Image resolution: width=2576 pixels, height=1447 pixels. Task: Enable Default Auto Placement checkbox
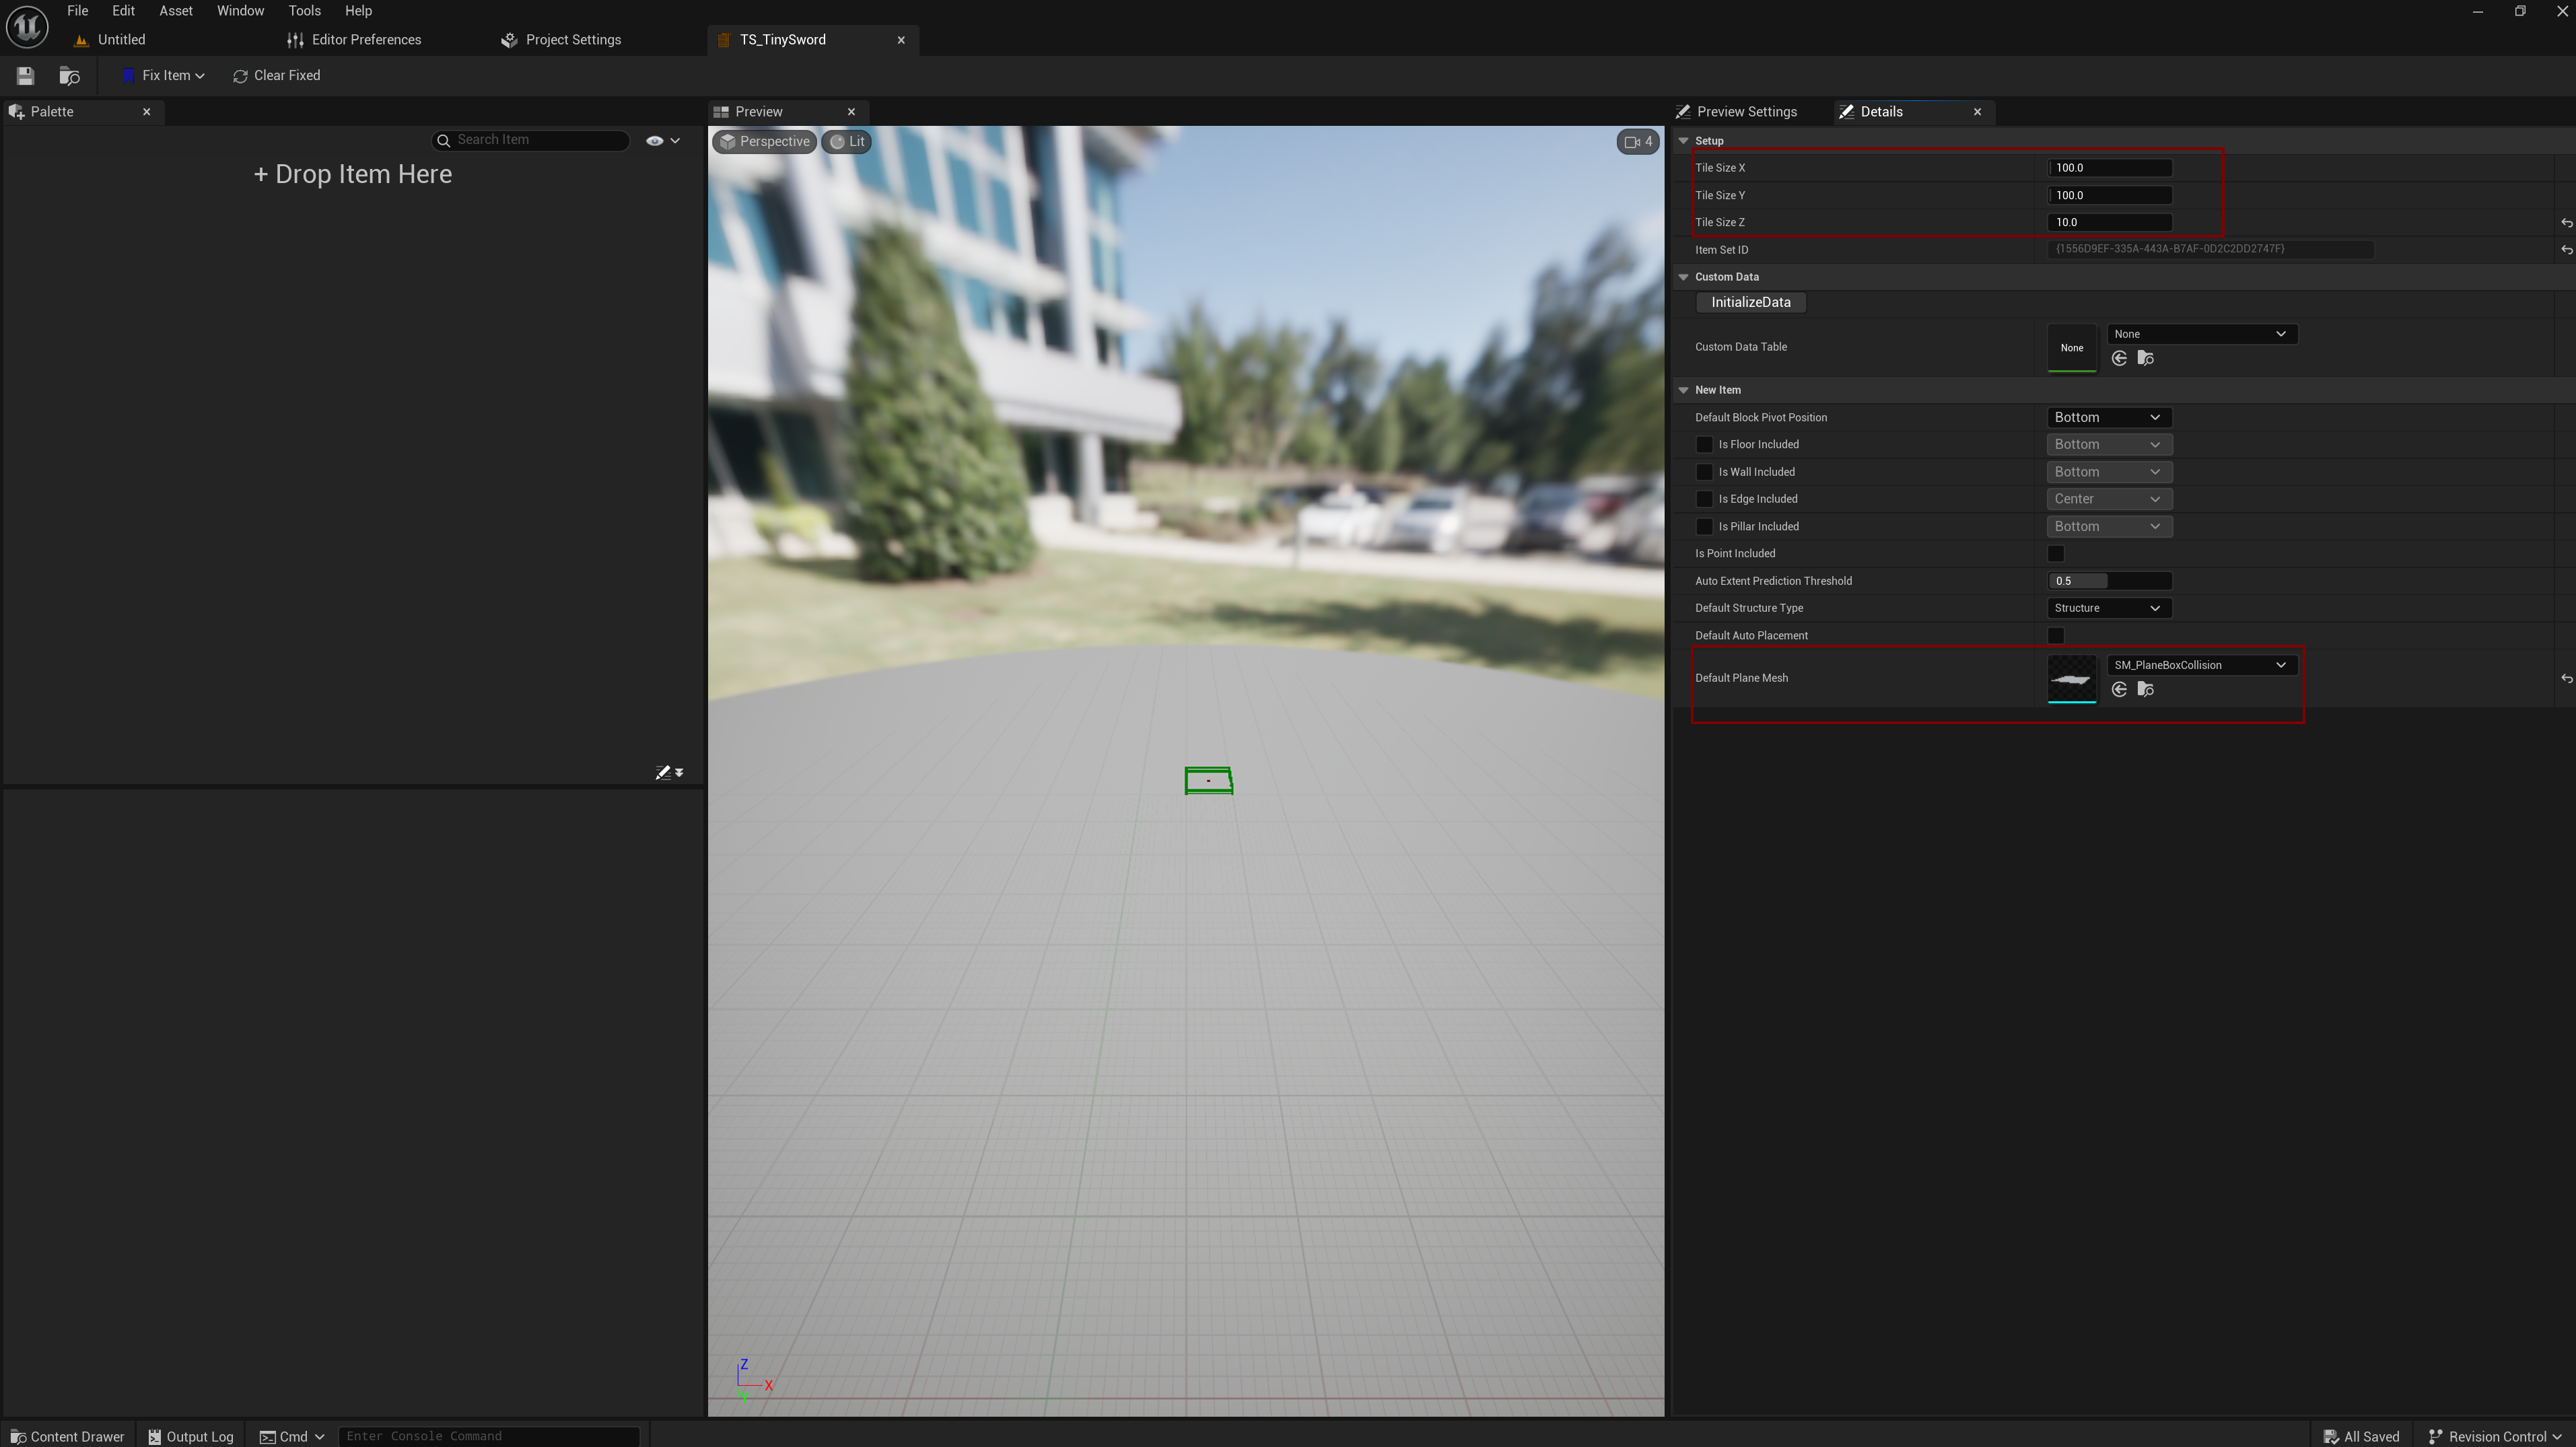point(2056,636)
